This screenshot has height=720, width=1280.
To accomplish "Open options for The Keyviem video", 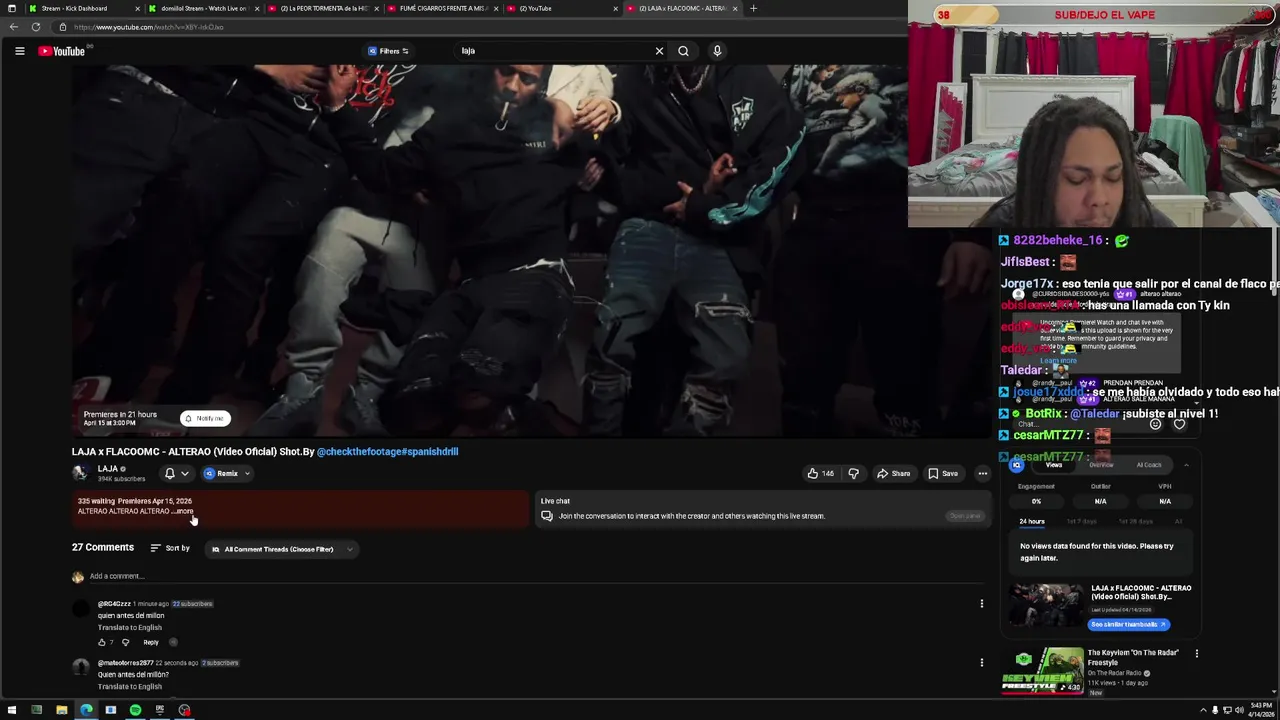I will (x=1196, y=654).
